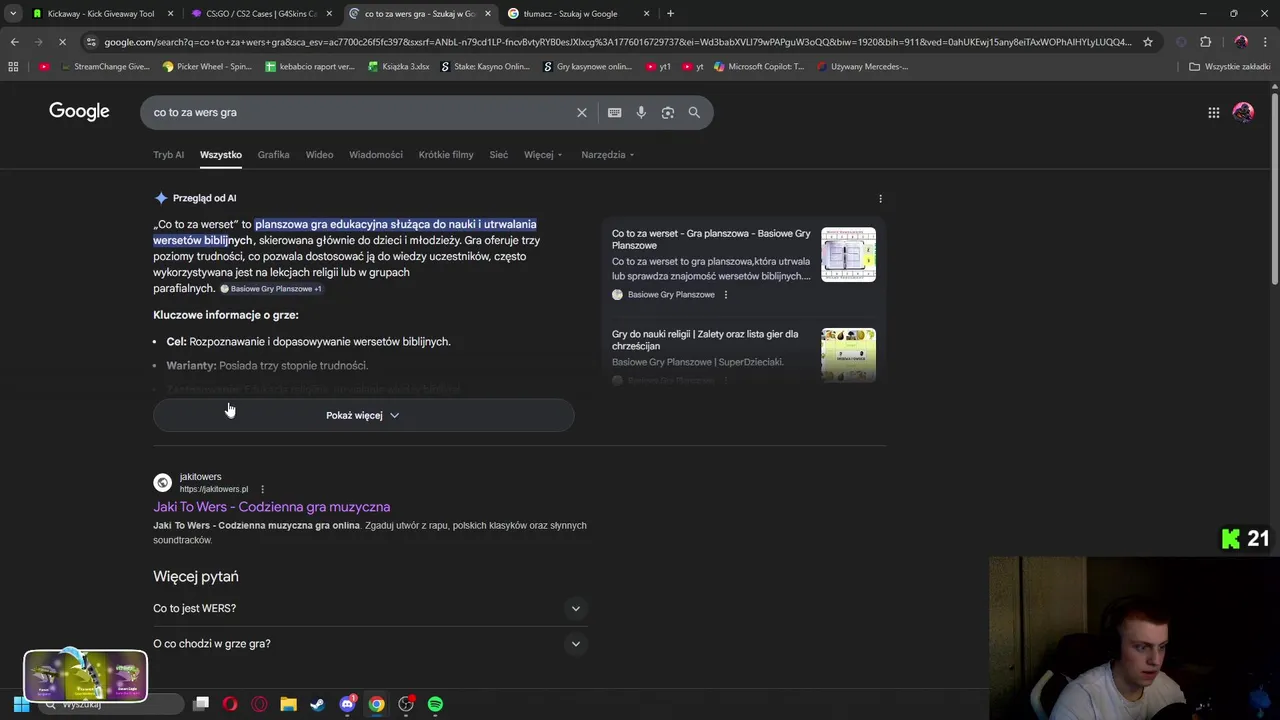Open Google account avatar on the page
The image size is (1280, 720).
tap(1243, 113)
